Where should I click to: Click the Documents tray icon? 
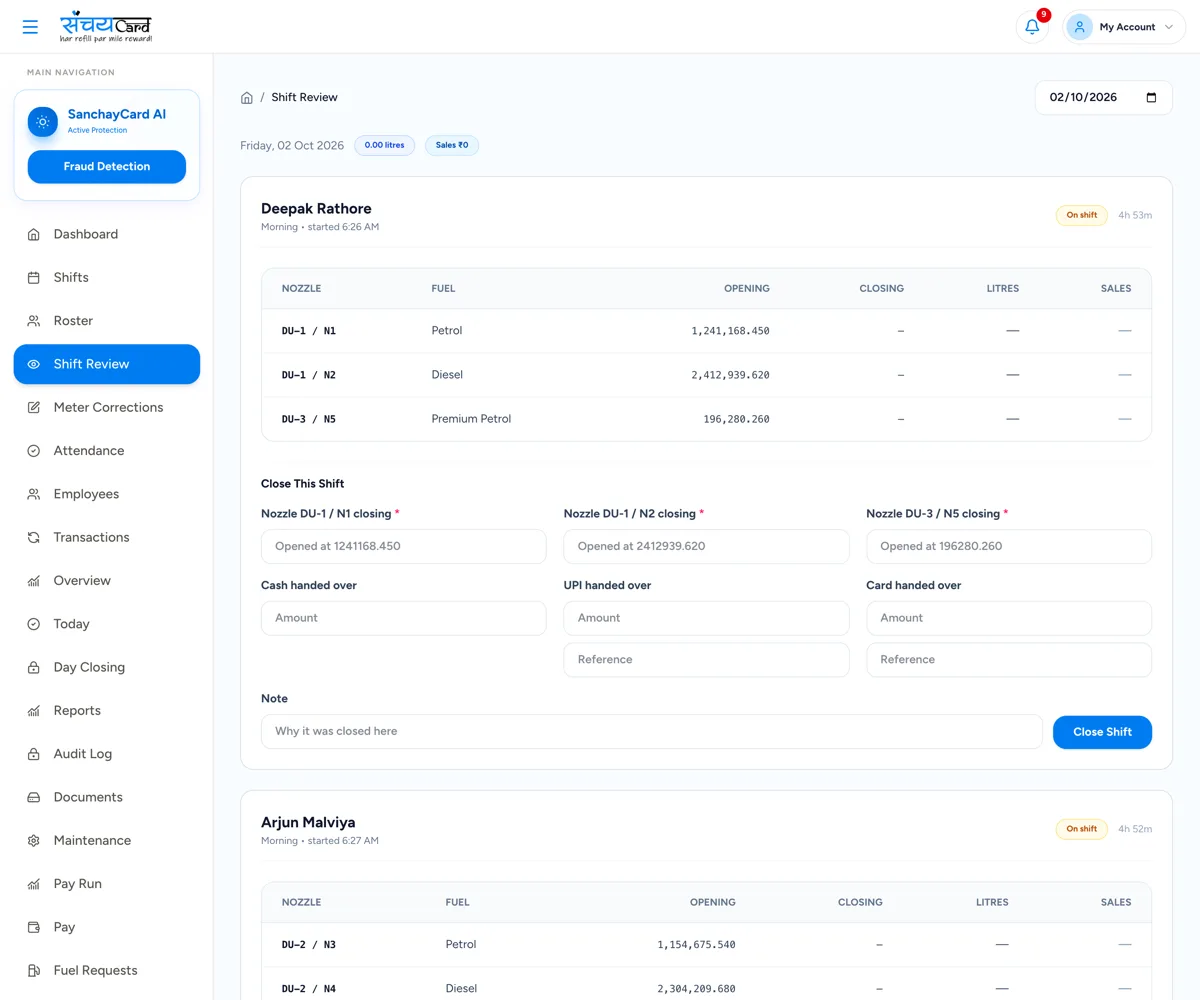click(x=34, y=797)
